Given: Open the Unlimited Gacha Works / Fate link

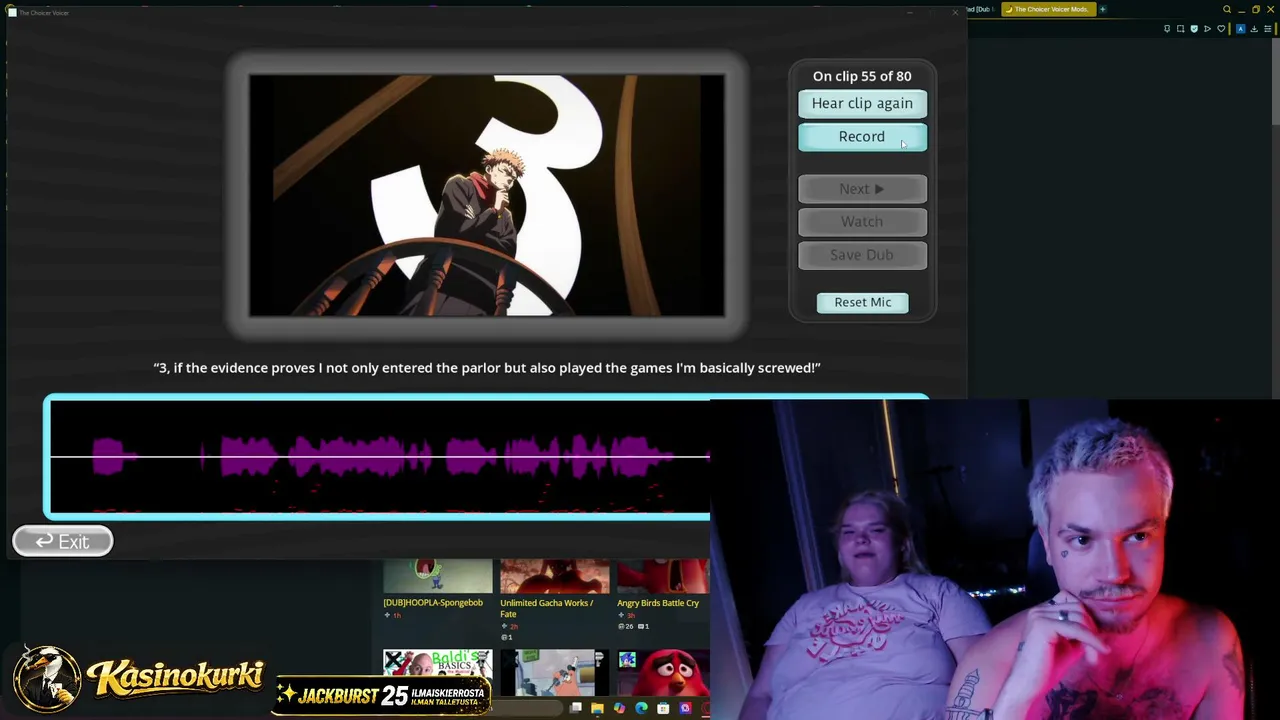Looking at the screenshot, I should [x=547, y=608].
